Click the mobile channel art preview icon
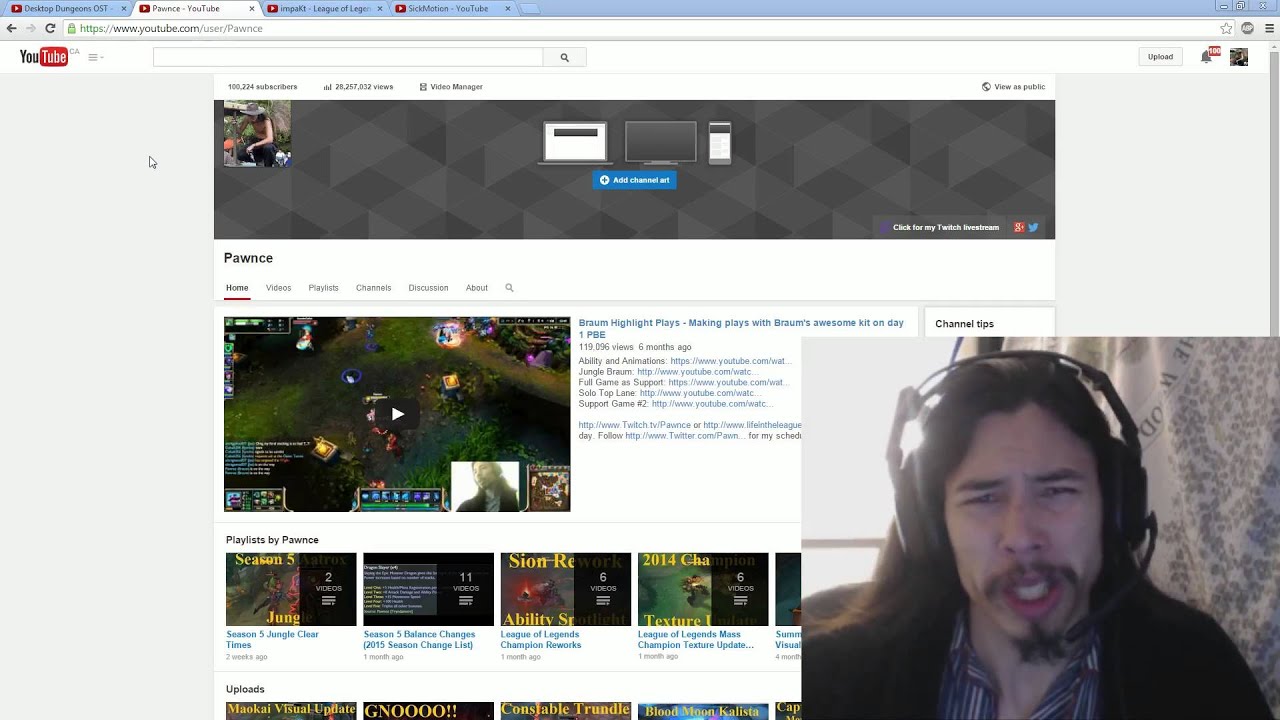 (720, 142)
